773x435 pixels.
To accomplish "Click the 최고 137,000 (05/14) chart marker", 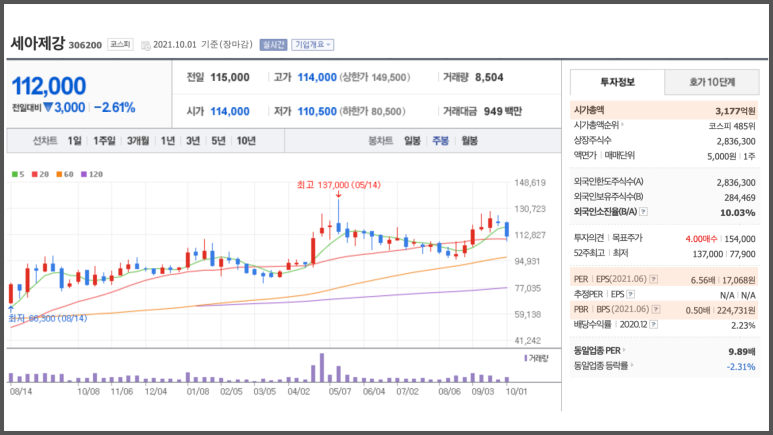I will click(x=339, y=185).
